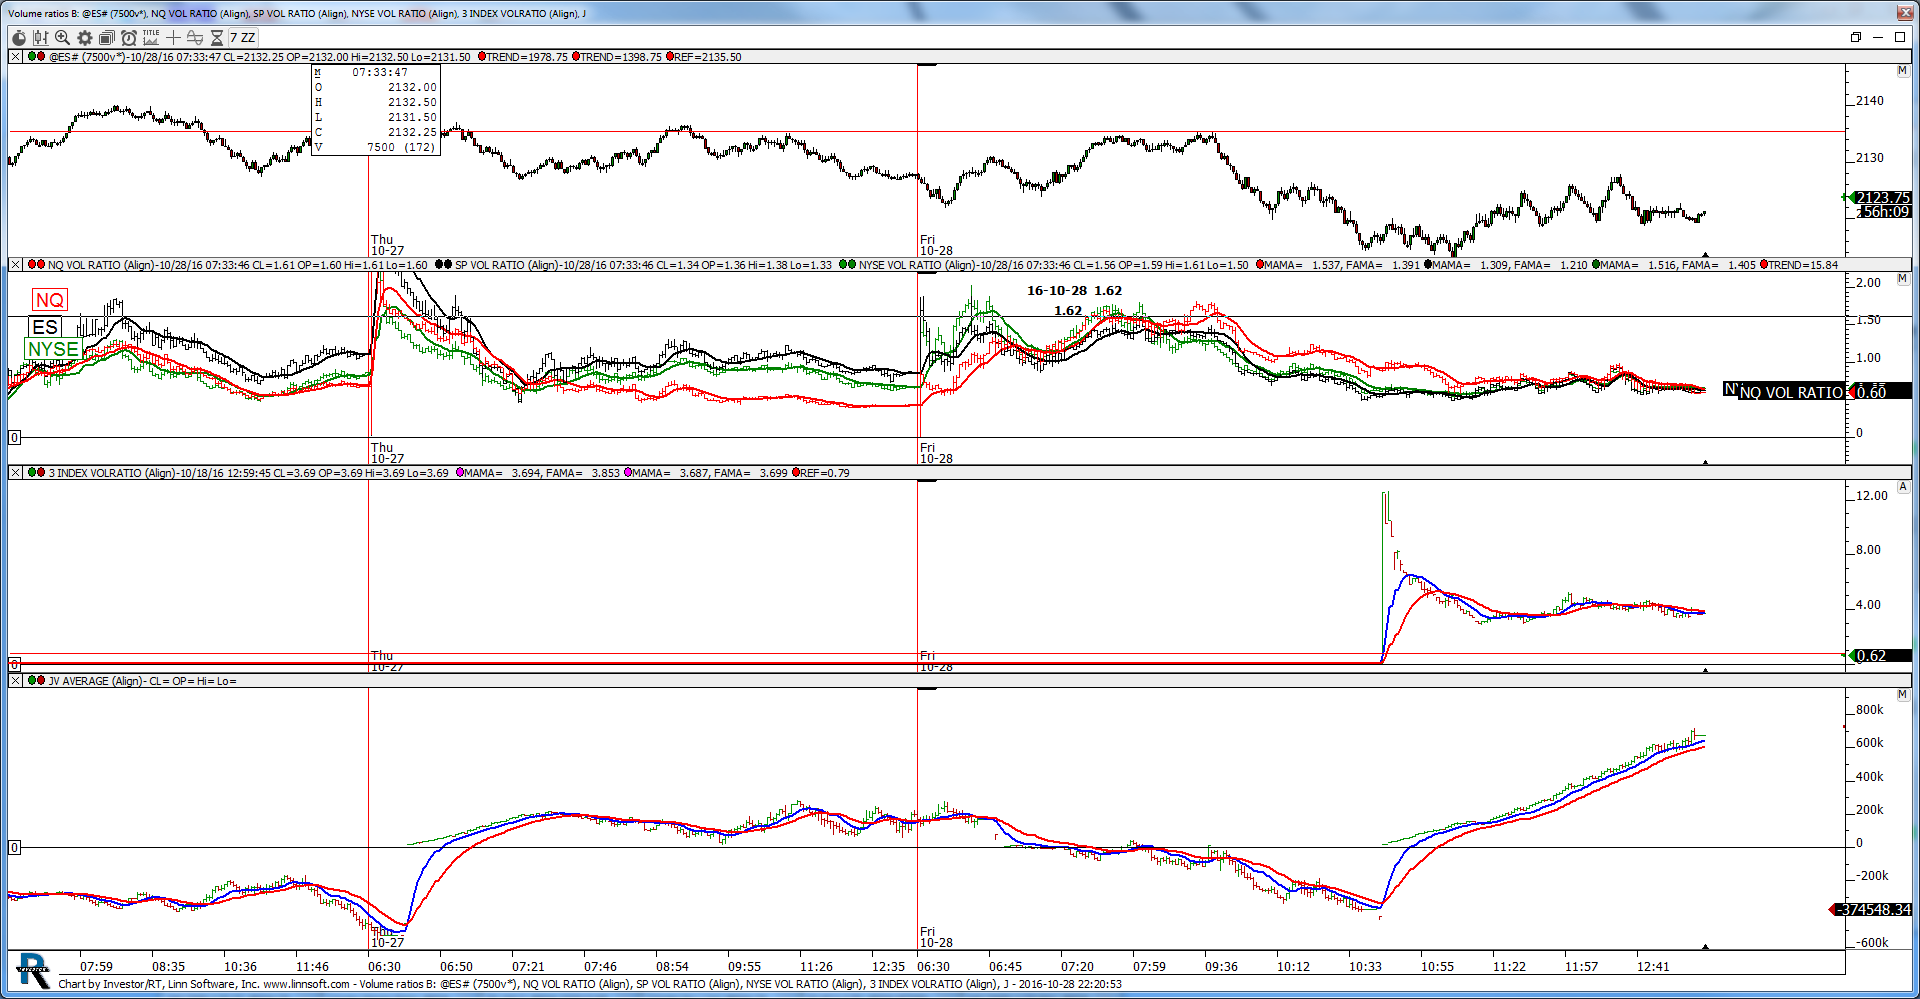Click the 2123.75 current price tag
Screen dimensions: 1920x999
pos(1882,197)
